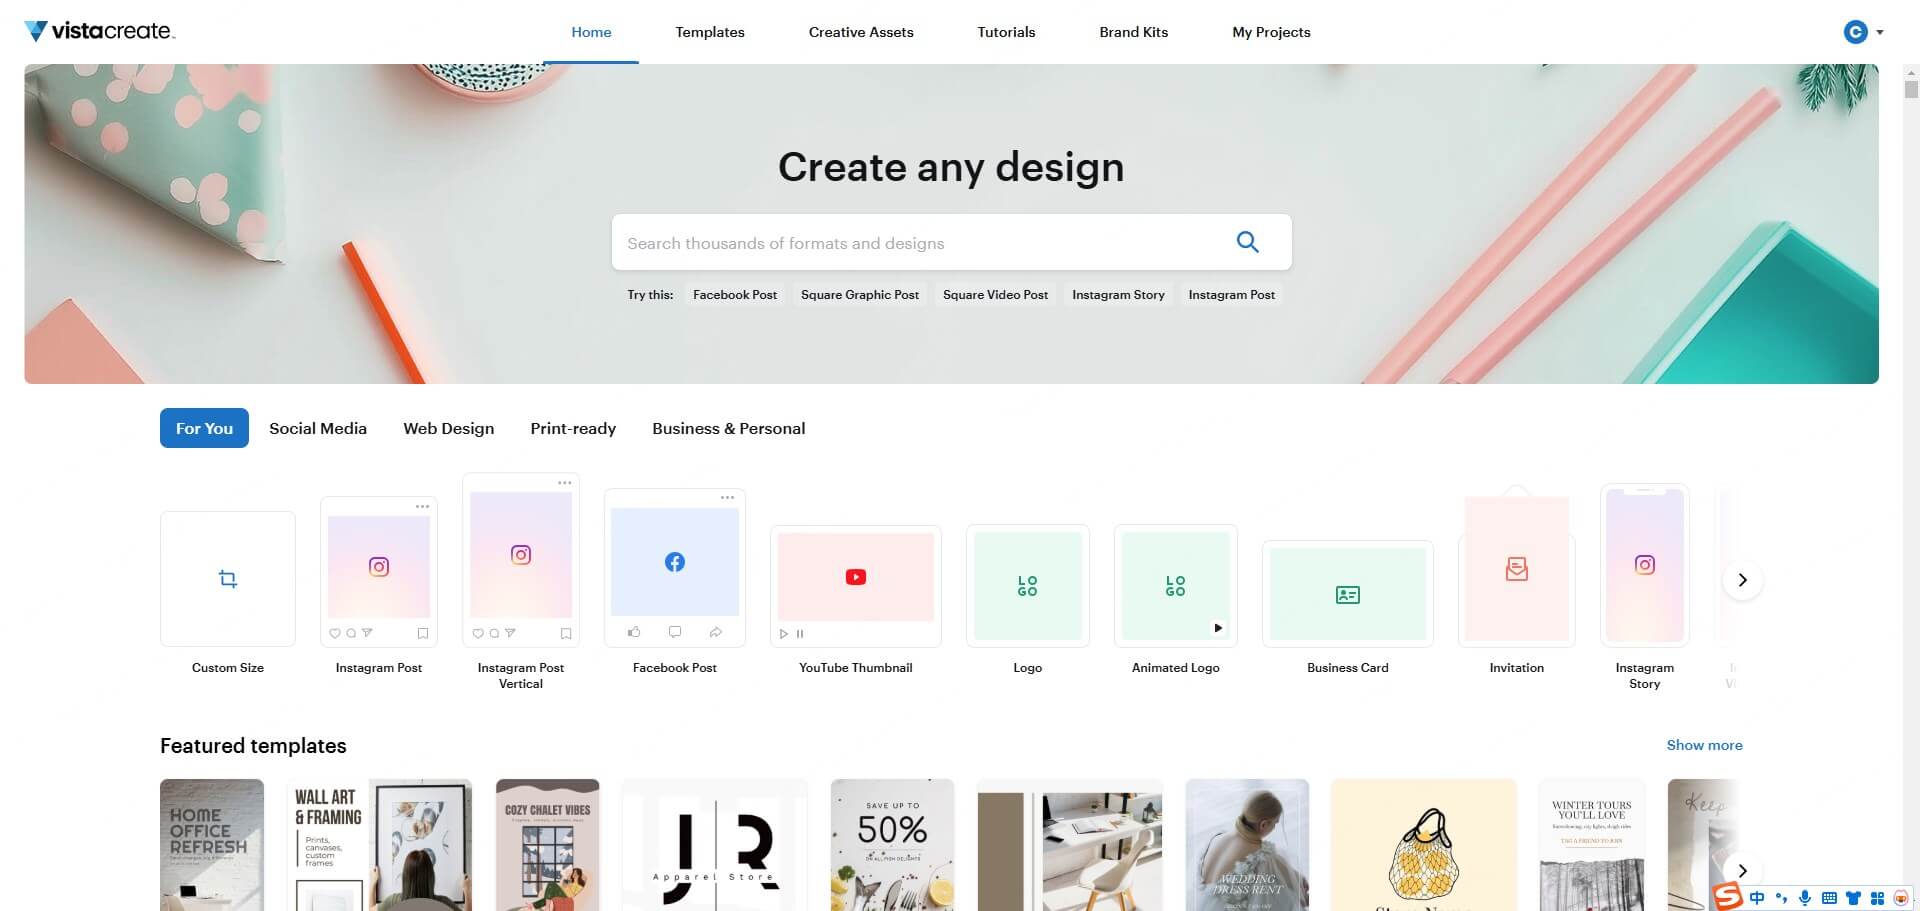Click the magnifier search icon
This screenshot has height=911, width=1920.
pyautogui.click(x=1247, y=242)
